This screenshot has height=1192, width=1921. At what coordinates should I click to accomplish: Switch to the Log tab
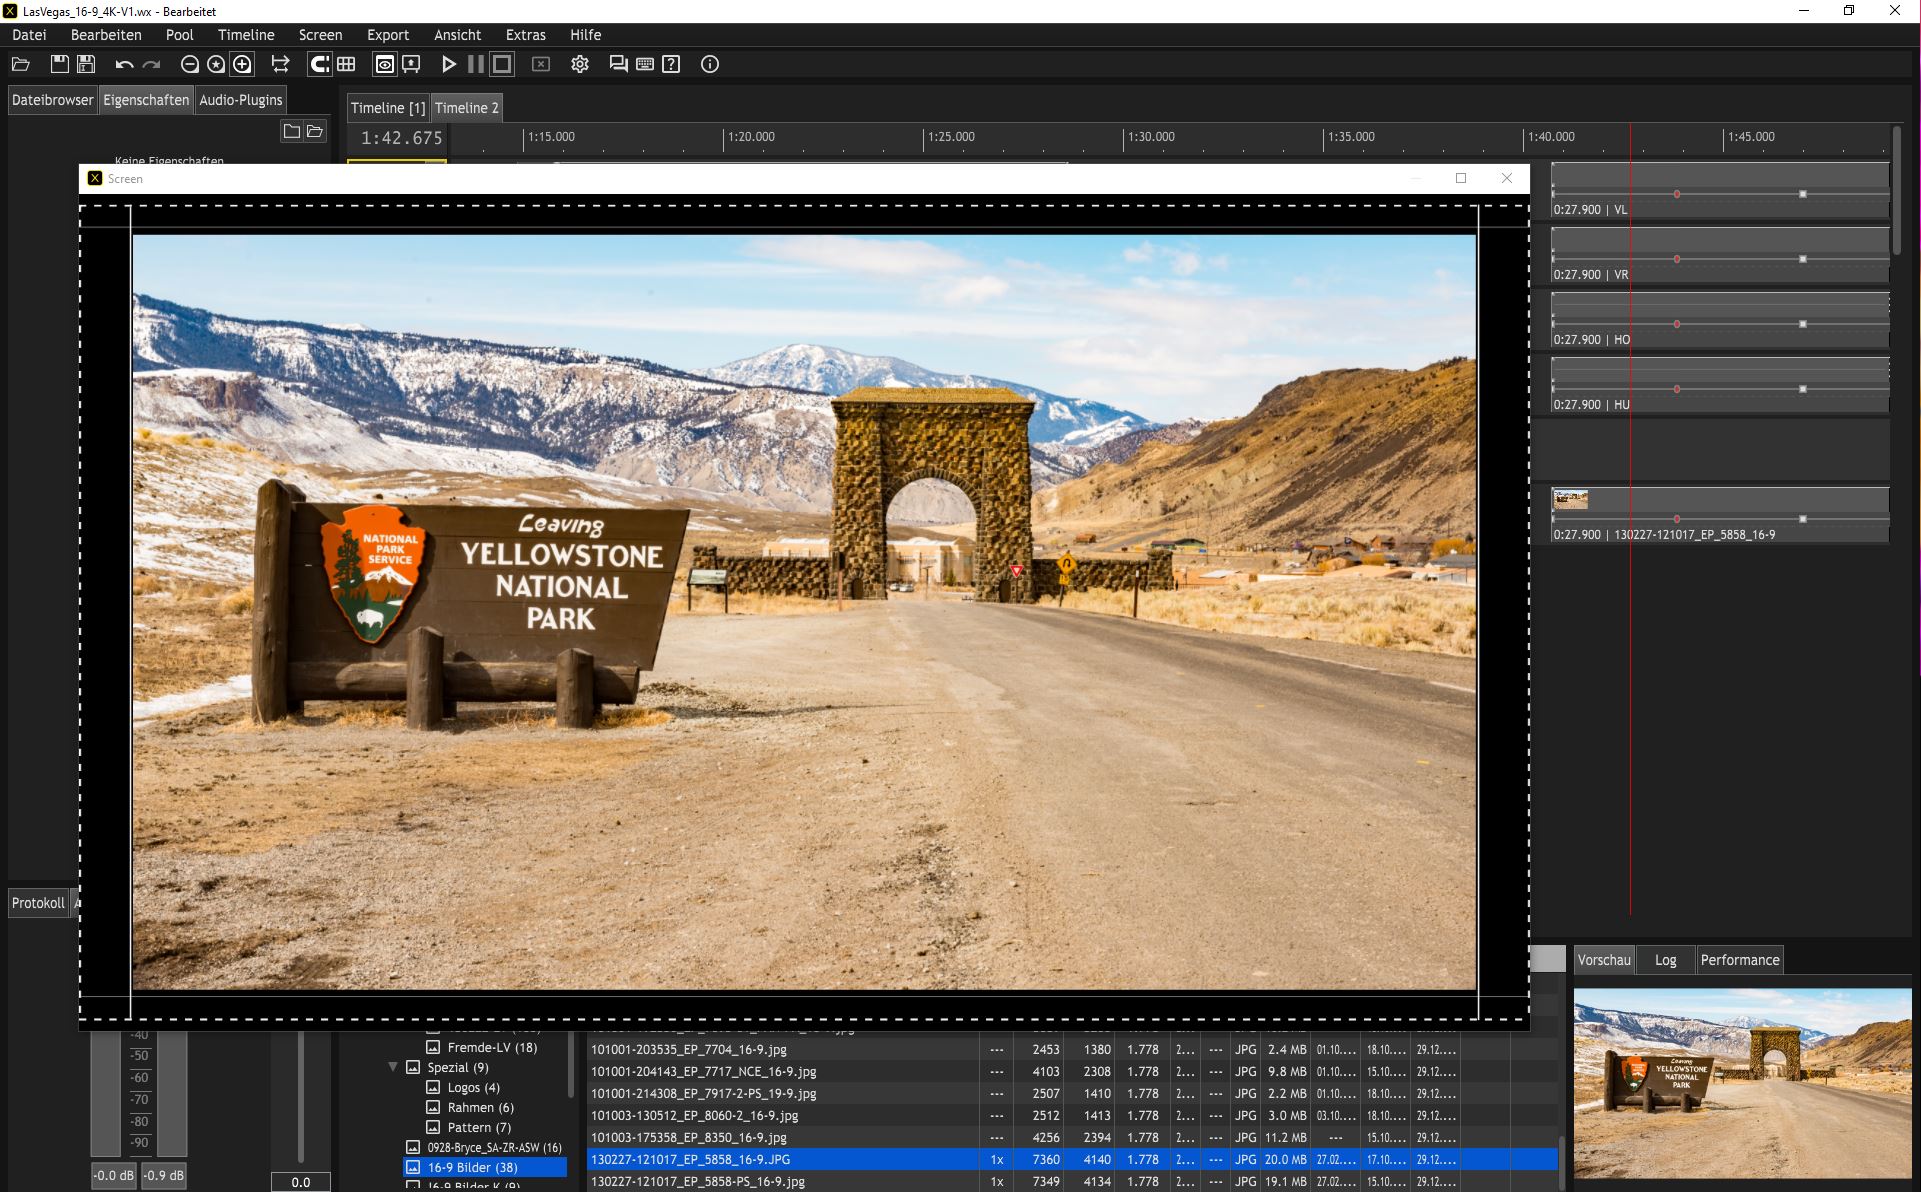(1665, 960)
